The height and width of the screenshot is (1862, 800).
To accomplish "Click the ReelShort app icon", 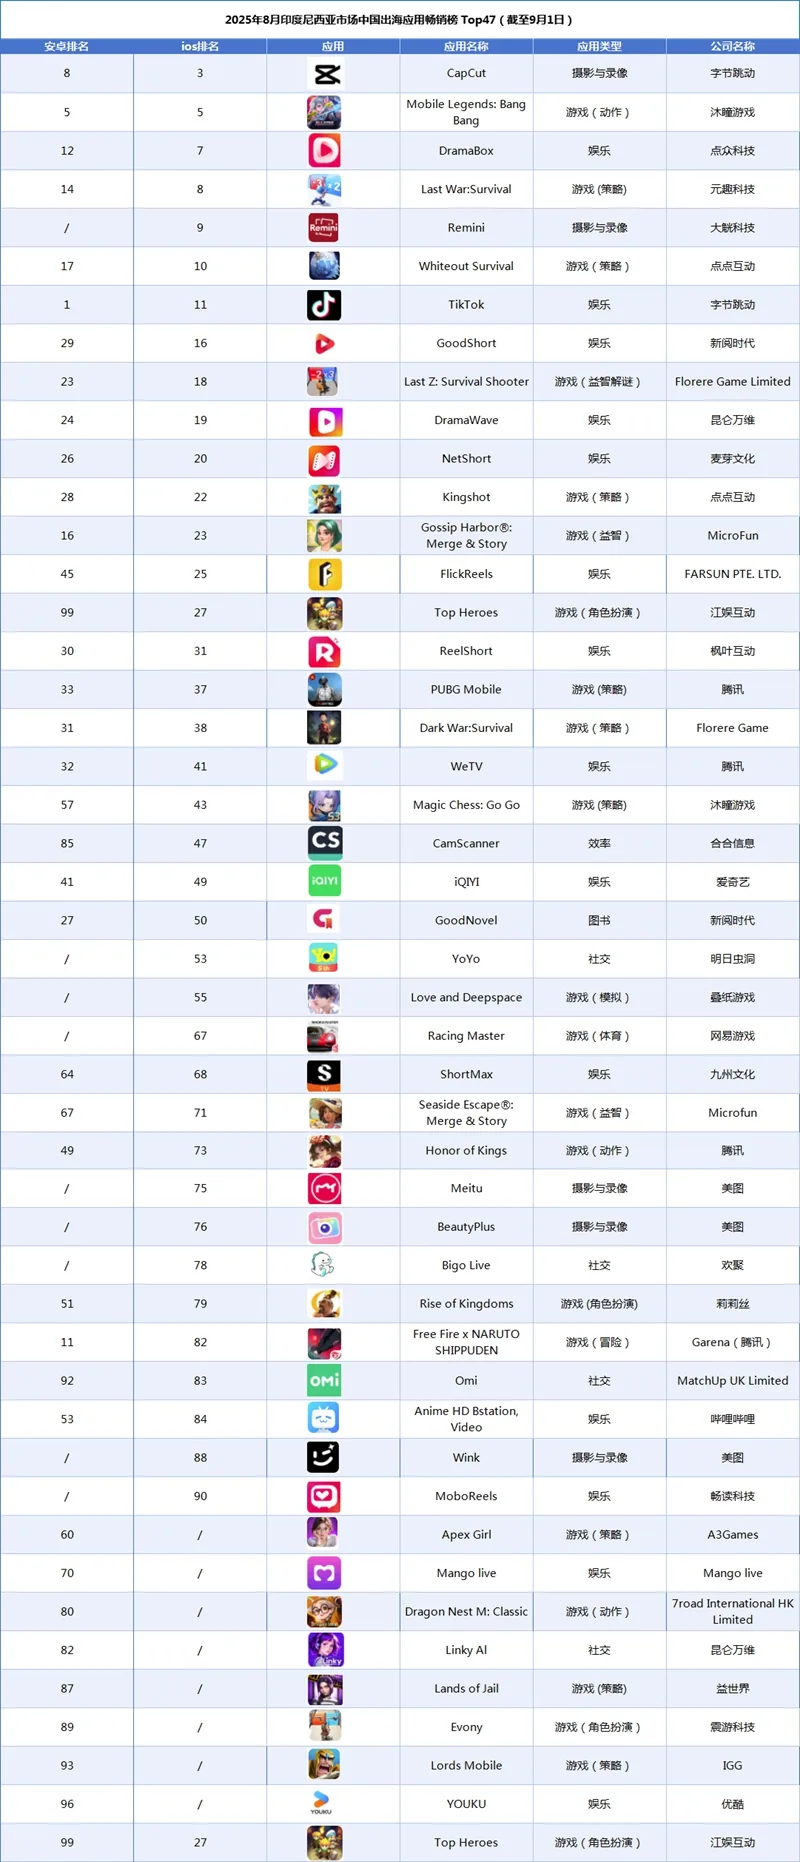I will click(x=324, y=652).
